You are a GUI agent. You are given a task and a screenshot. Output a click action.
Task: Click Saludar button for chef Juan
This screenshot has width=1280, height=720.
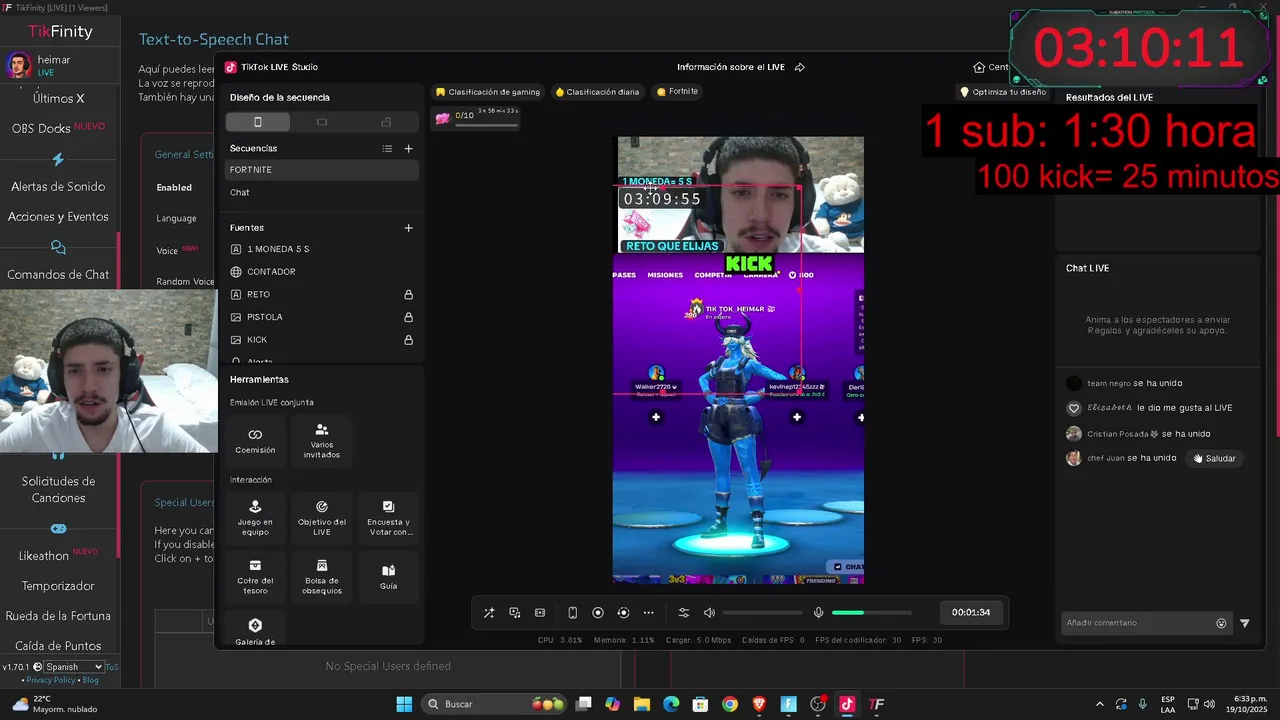pos(1215,459)
